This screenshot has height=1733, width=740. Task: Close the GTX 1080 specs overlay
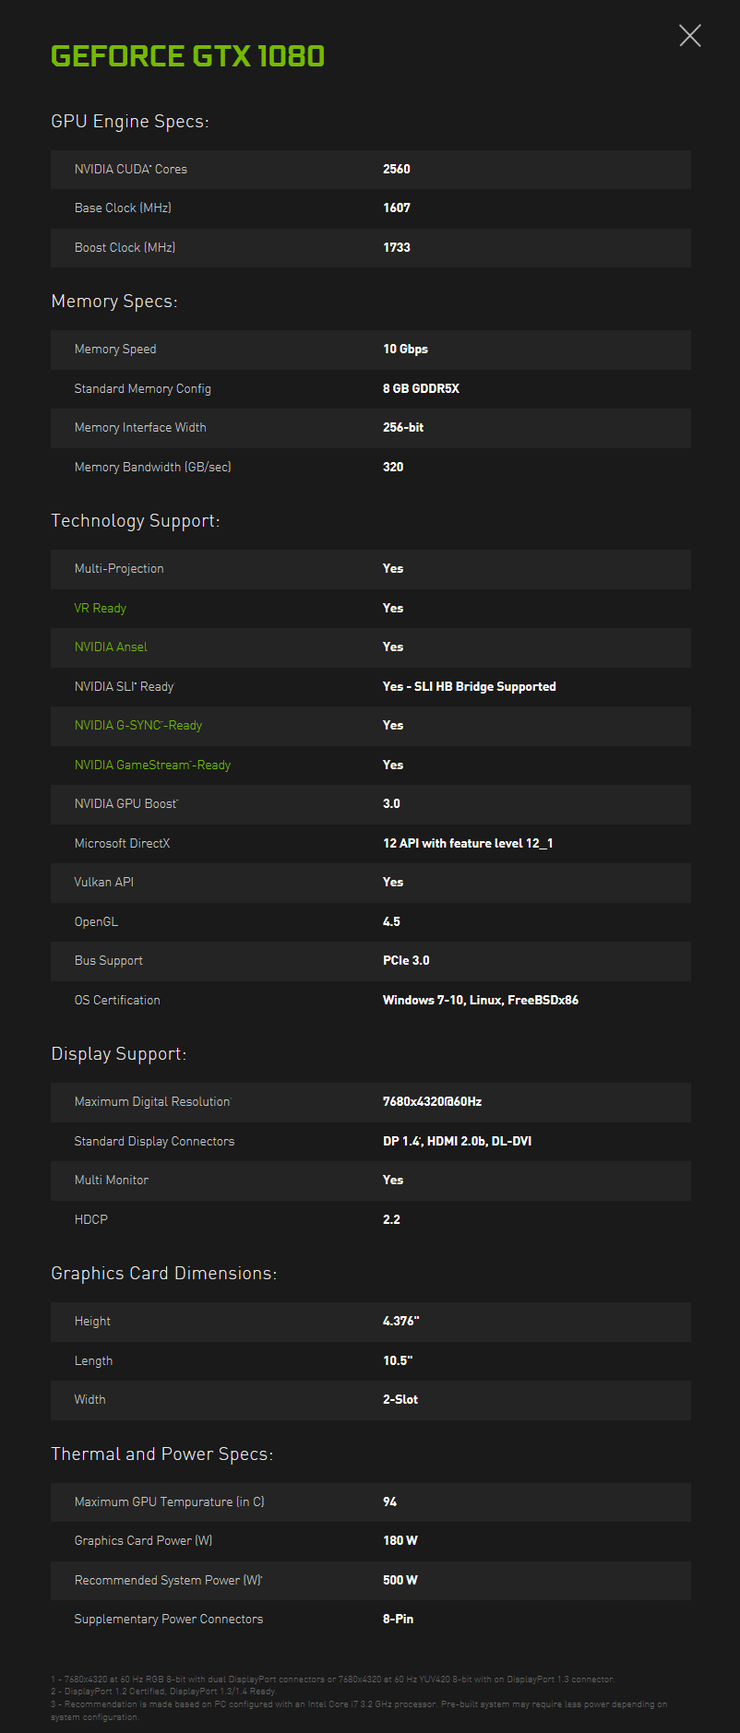click(690, 36)
